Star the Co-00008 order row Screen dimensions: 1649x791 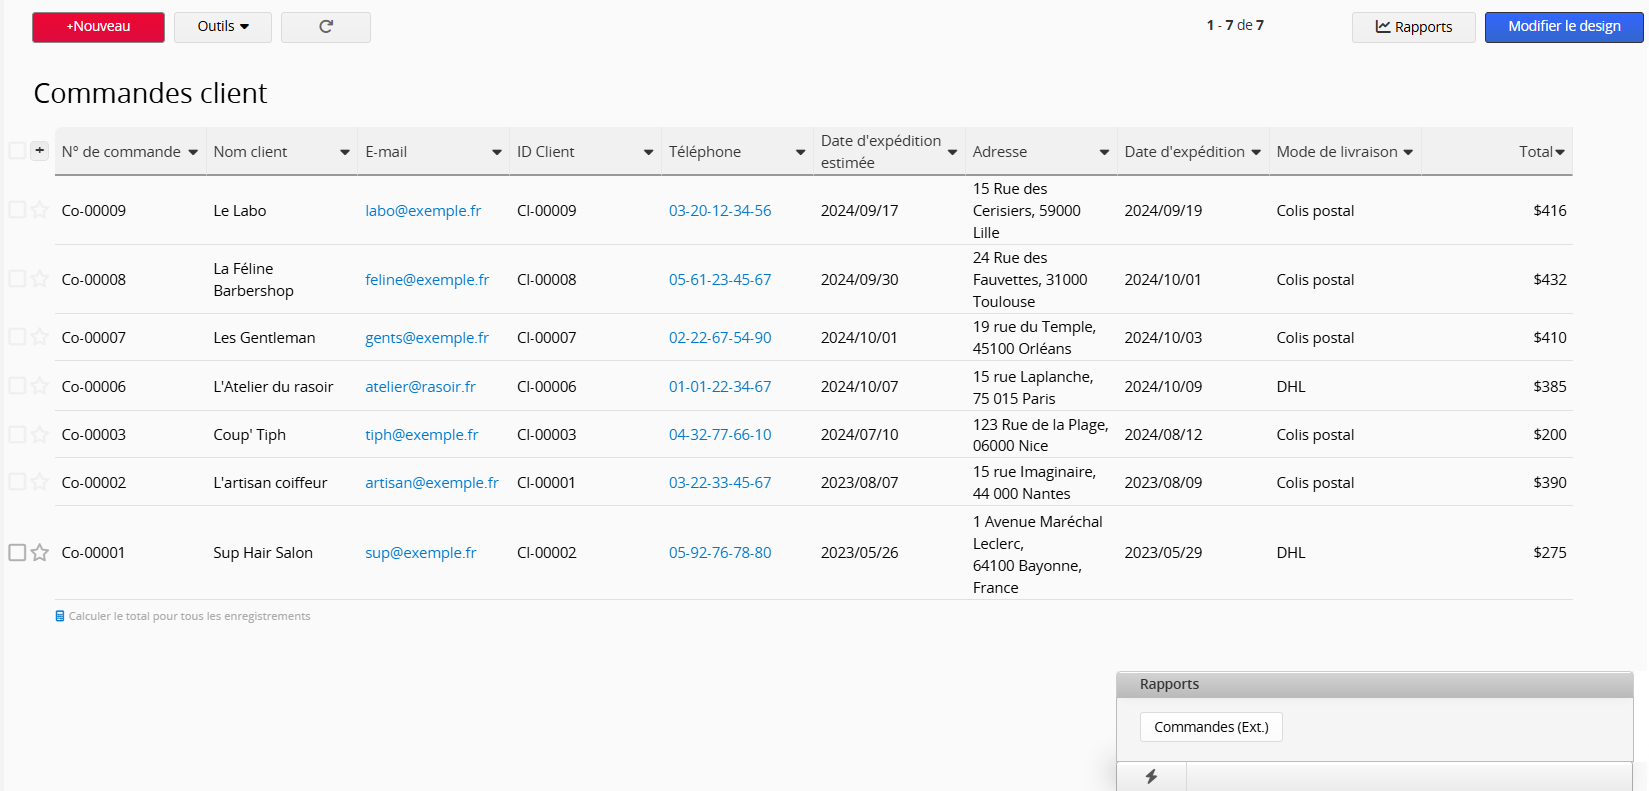[x=40, y=279]
